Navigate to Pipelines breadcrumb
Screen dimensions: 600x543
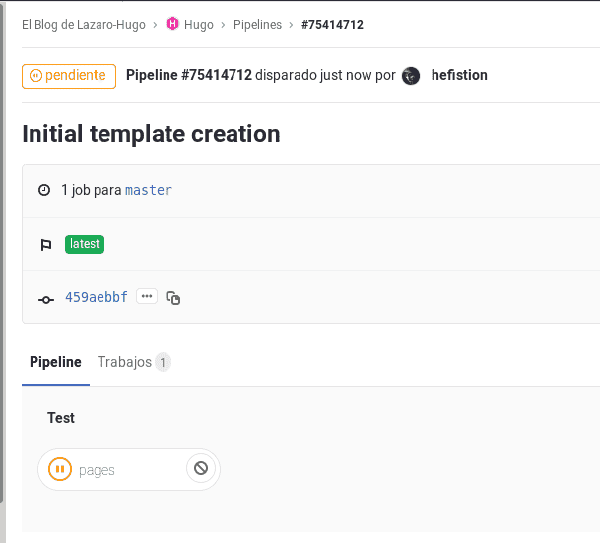pyautogui.click(x=257, y=25)
